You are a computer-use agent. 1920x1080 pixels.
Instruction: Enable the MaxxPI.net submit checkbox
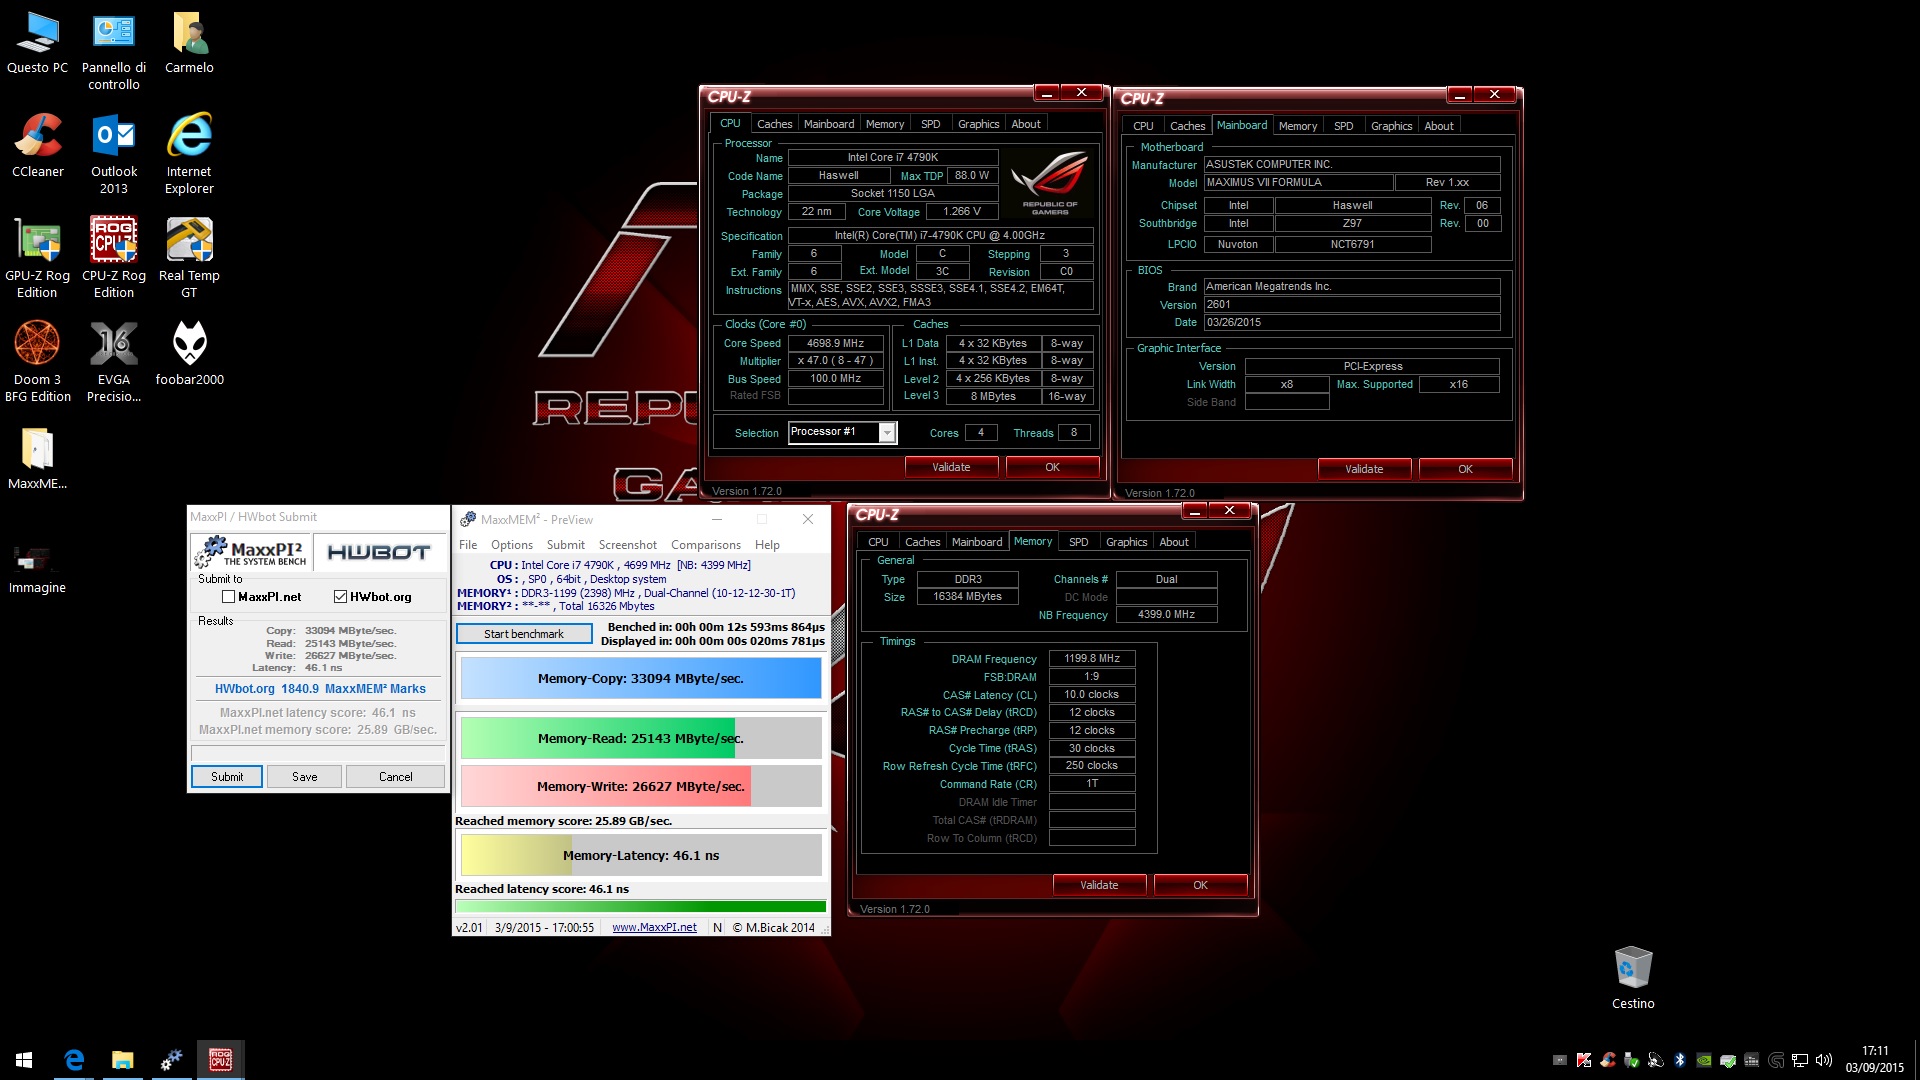click(228, 597)
